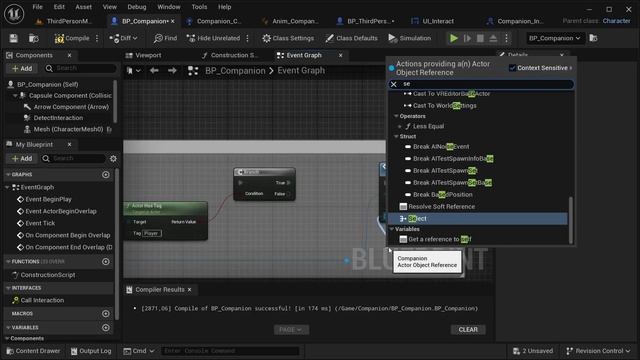Open the Content Drawer
Viewport: 640px width, 360px height.
coord(33,351)
